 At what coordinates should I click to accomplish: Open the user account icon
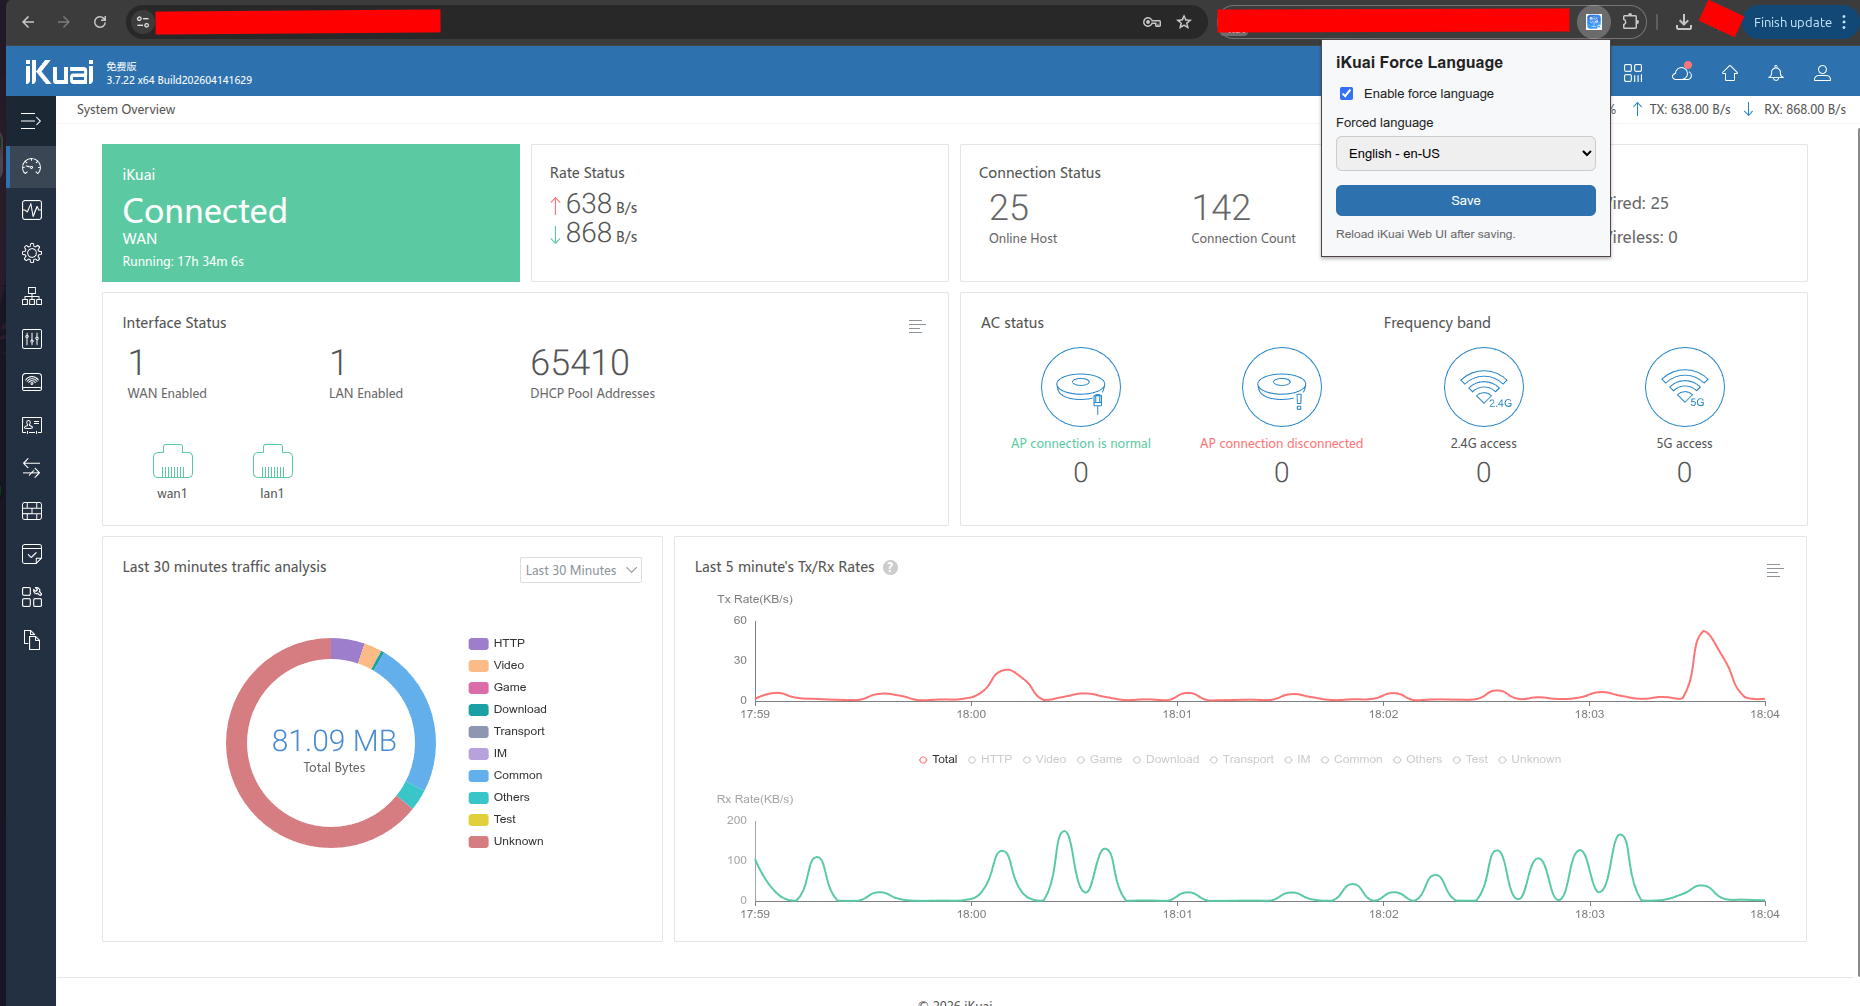(1822, 73)
